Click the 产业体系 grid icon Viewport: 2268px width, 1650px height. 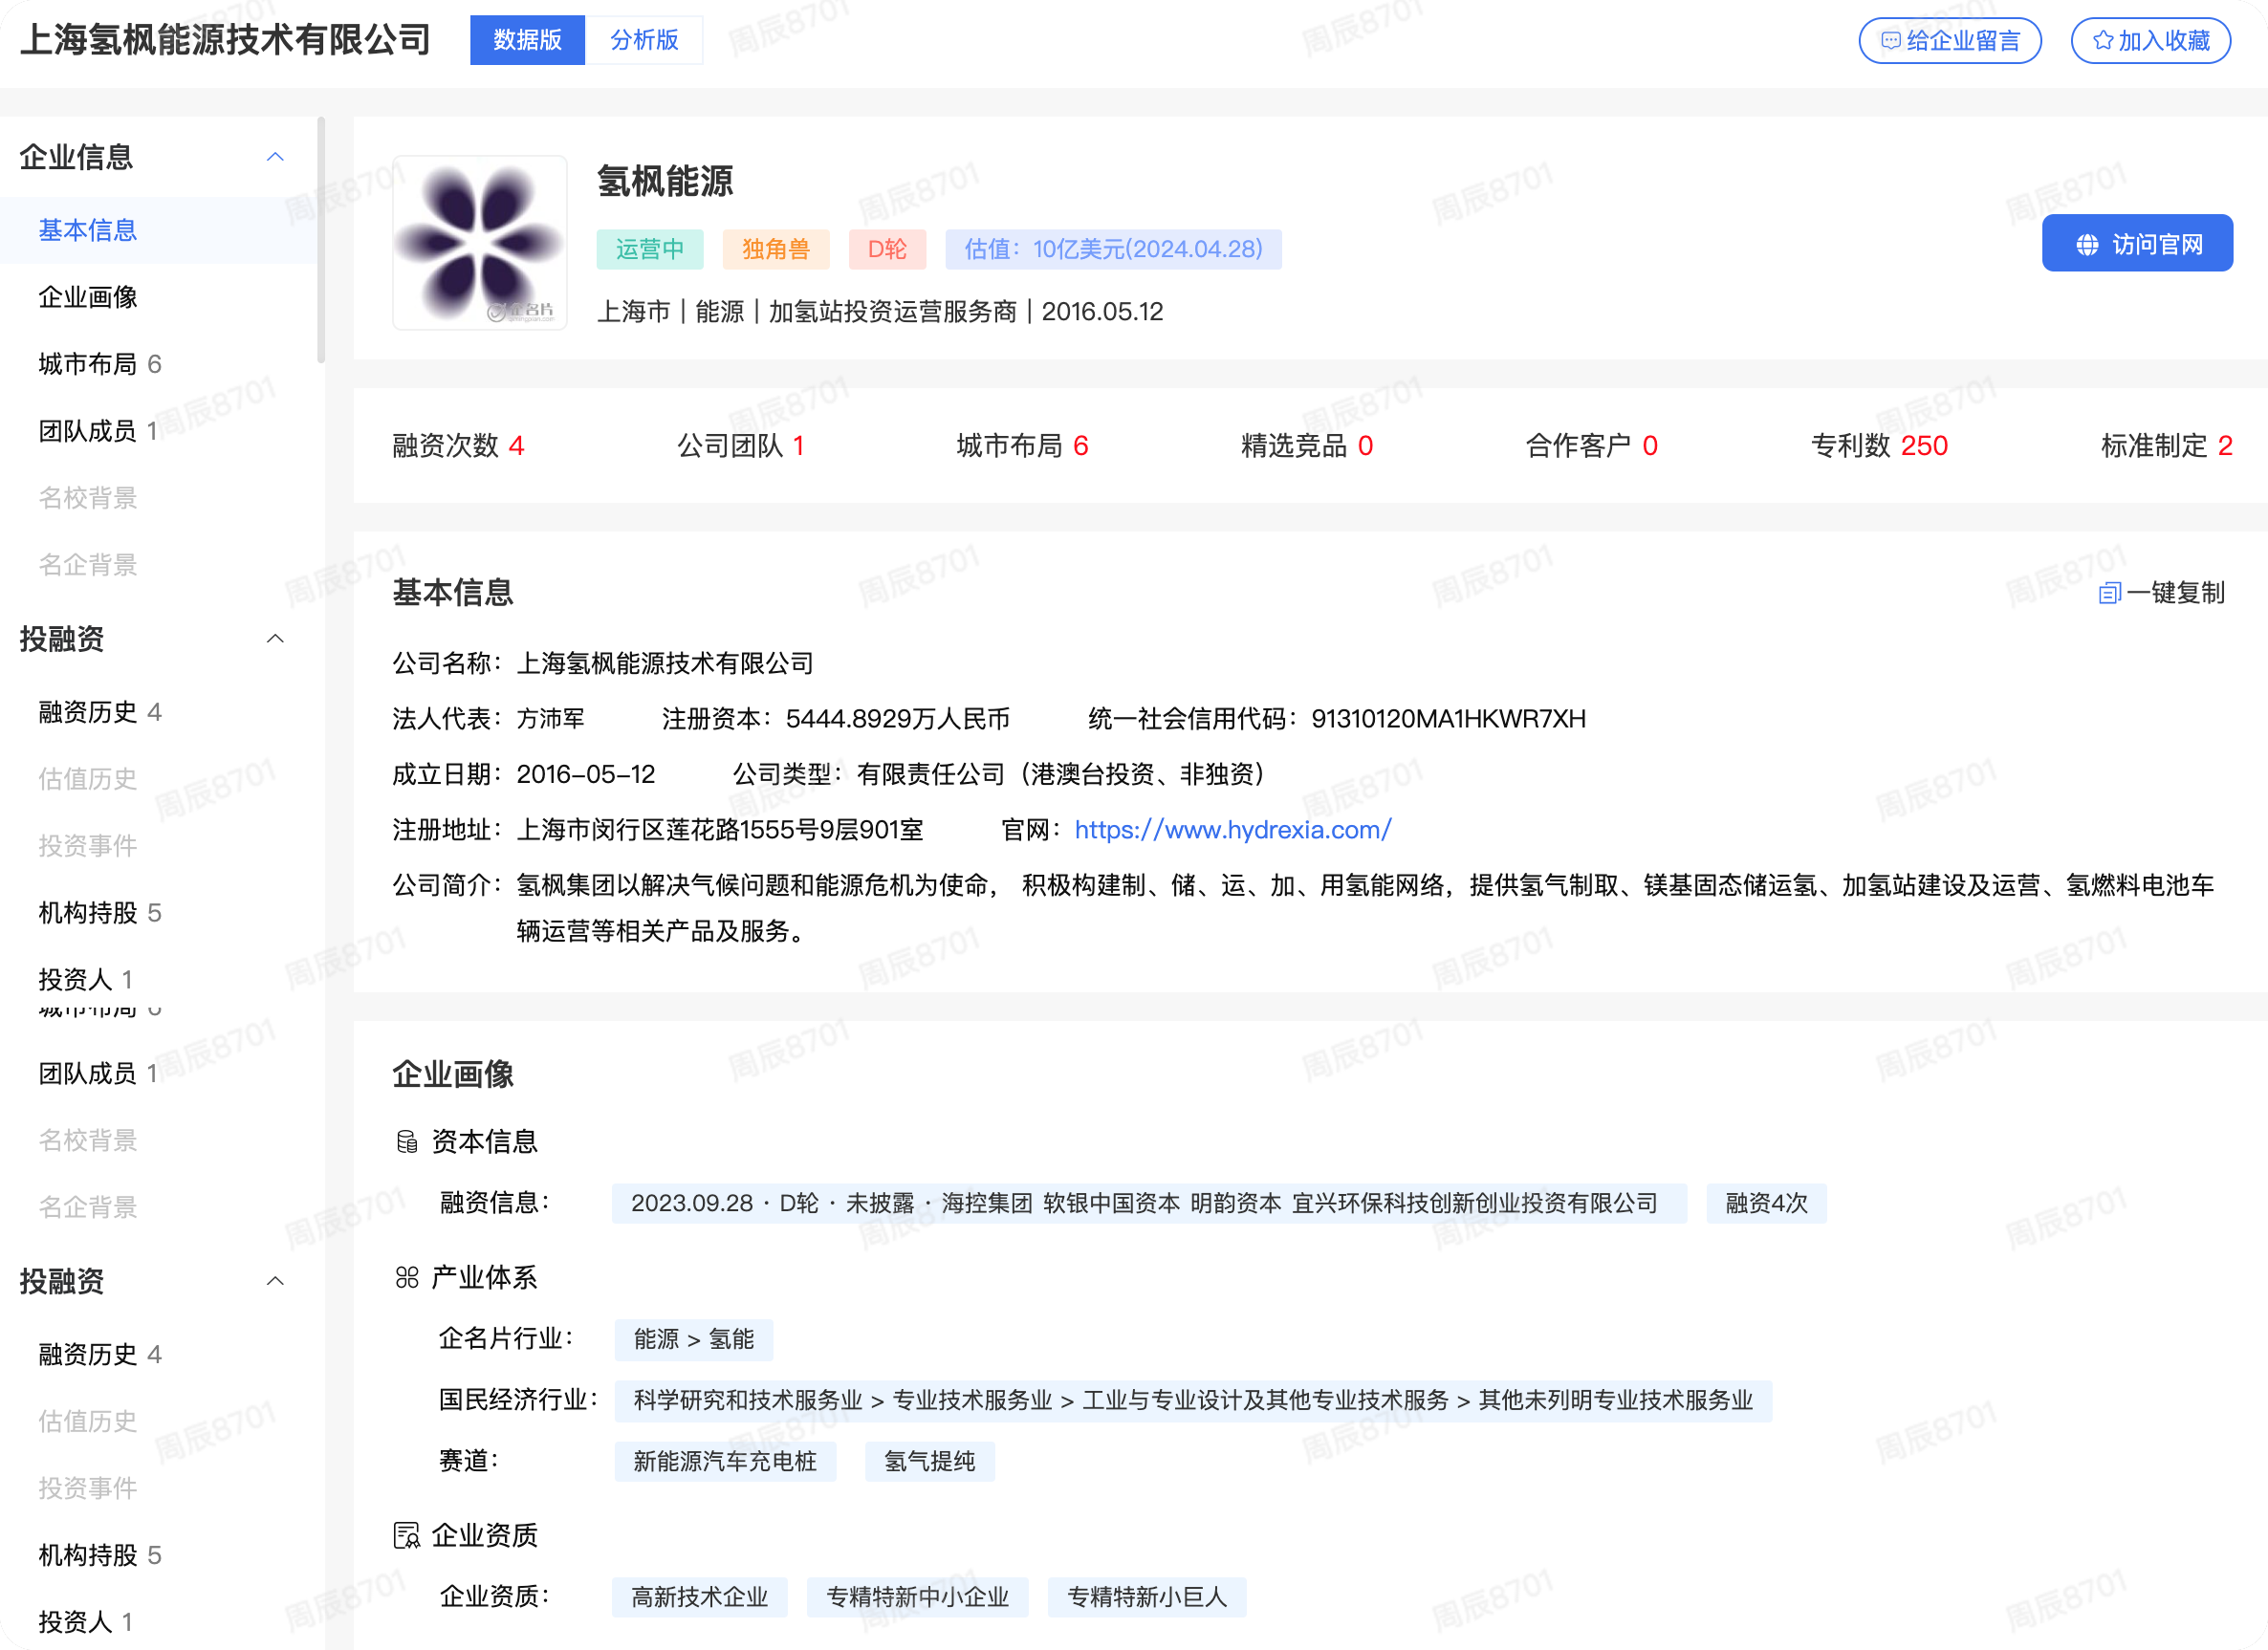click(407, 1278)
